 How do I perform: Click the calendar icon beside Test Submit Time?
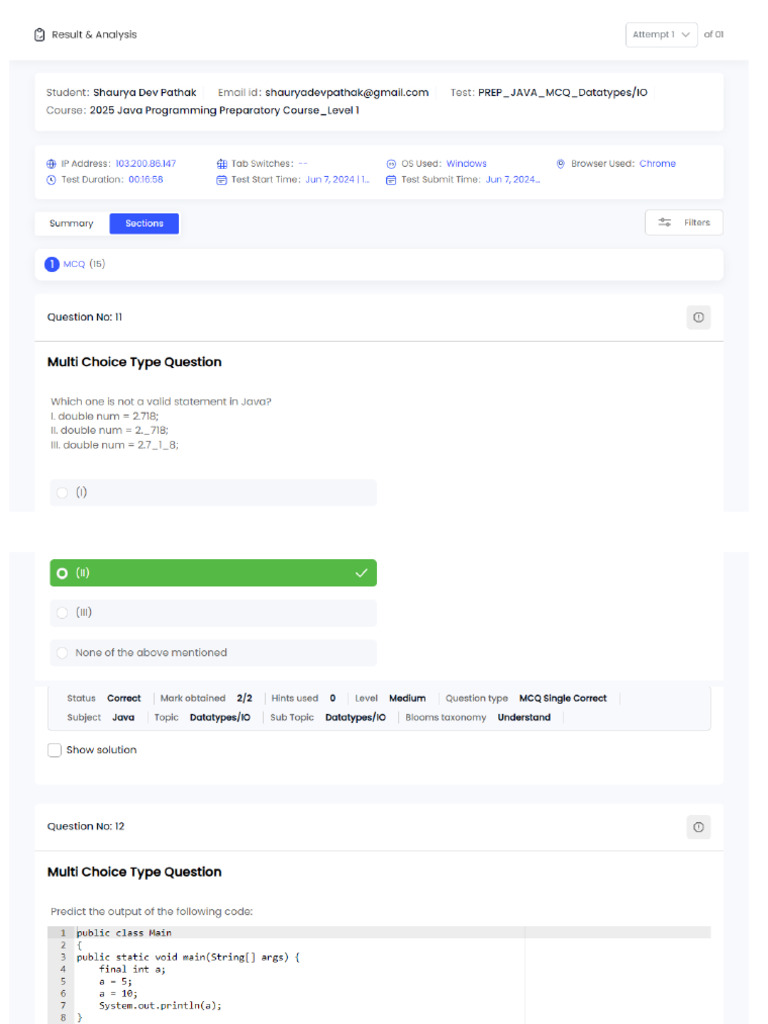point(391,180)
